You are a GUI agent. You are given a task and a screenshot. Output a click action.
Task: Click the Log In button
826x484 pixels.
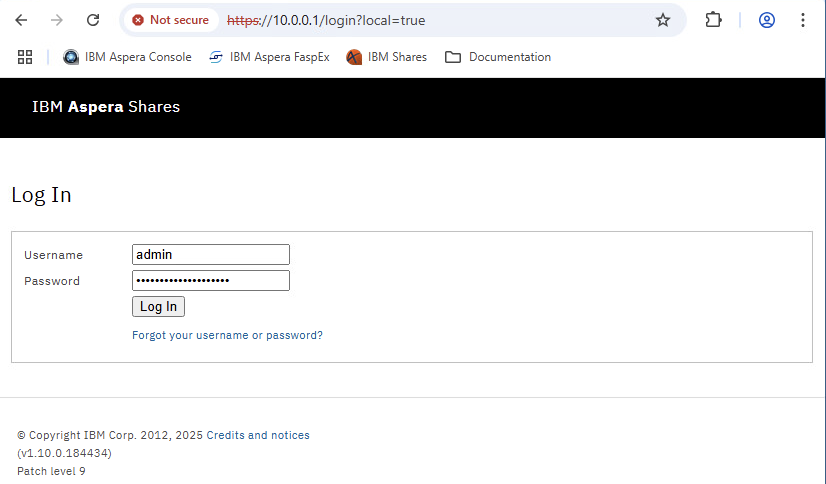coord(158,307)
